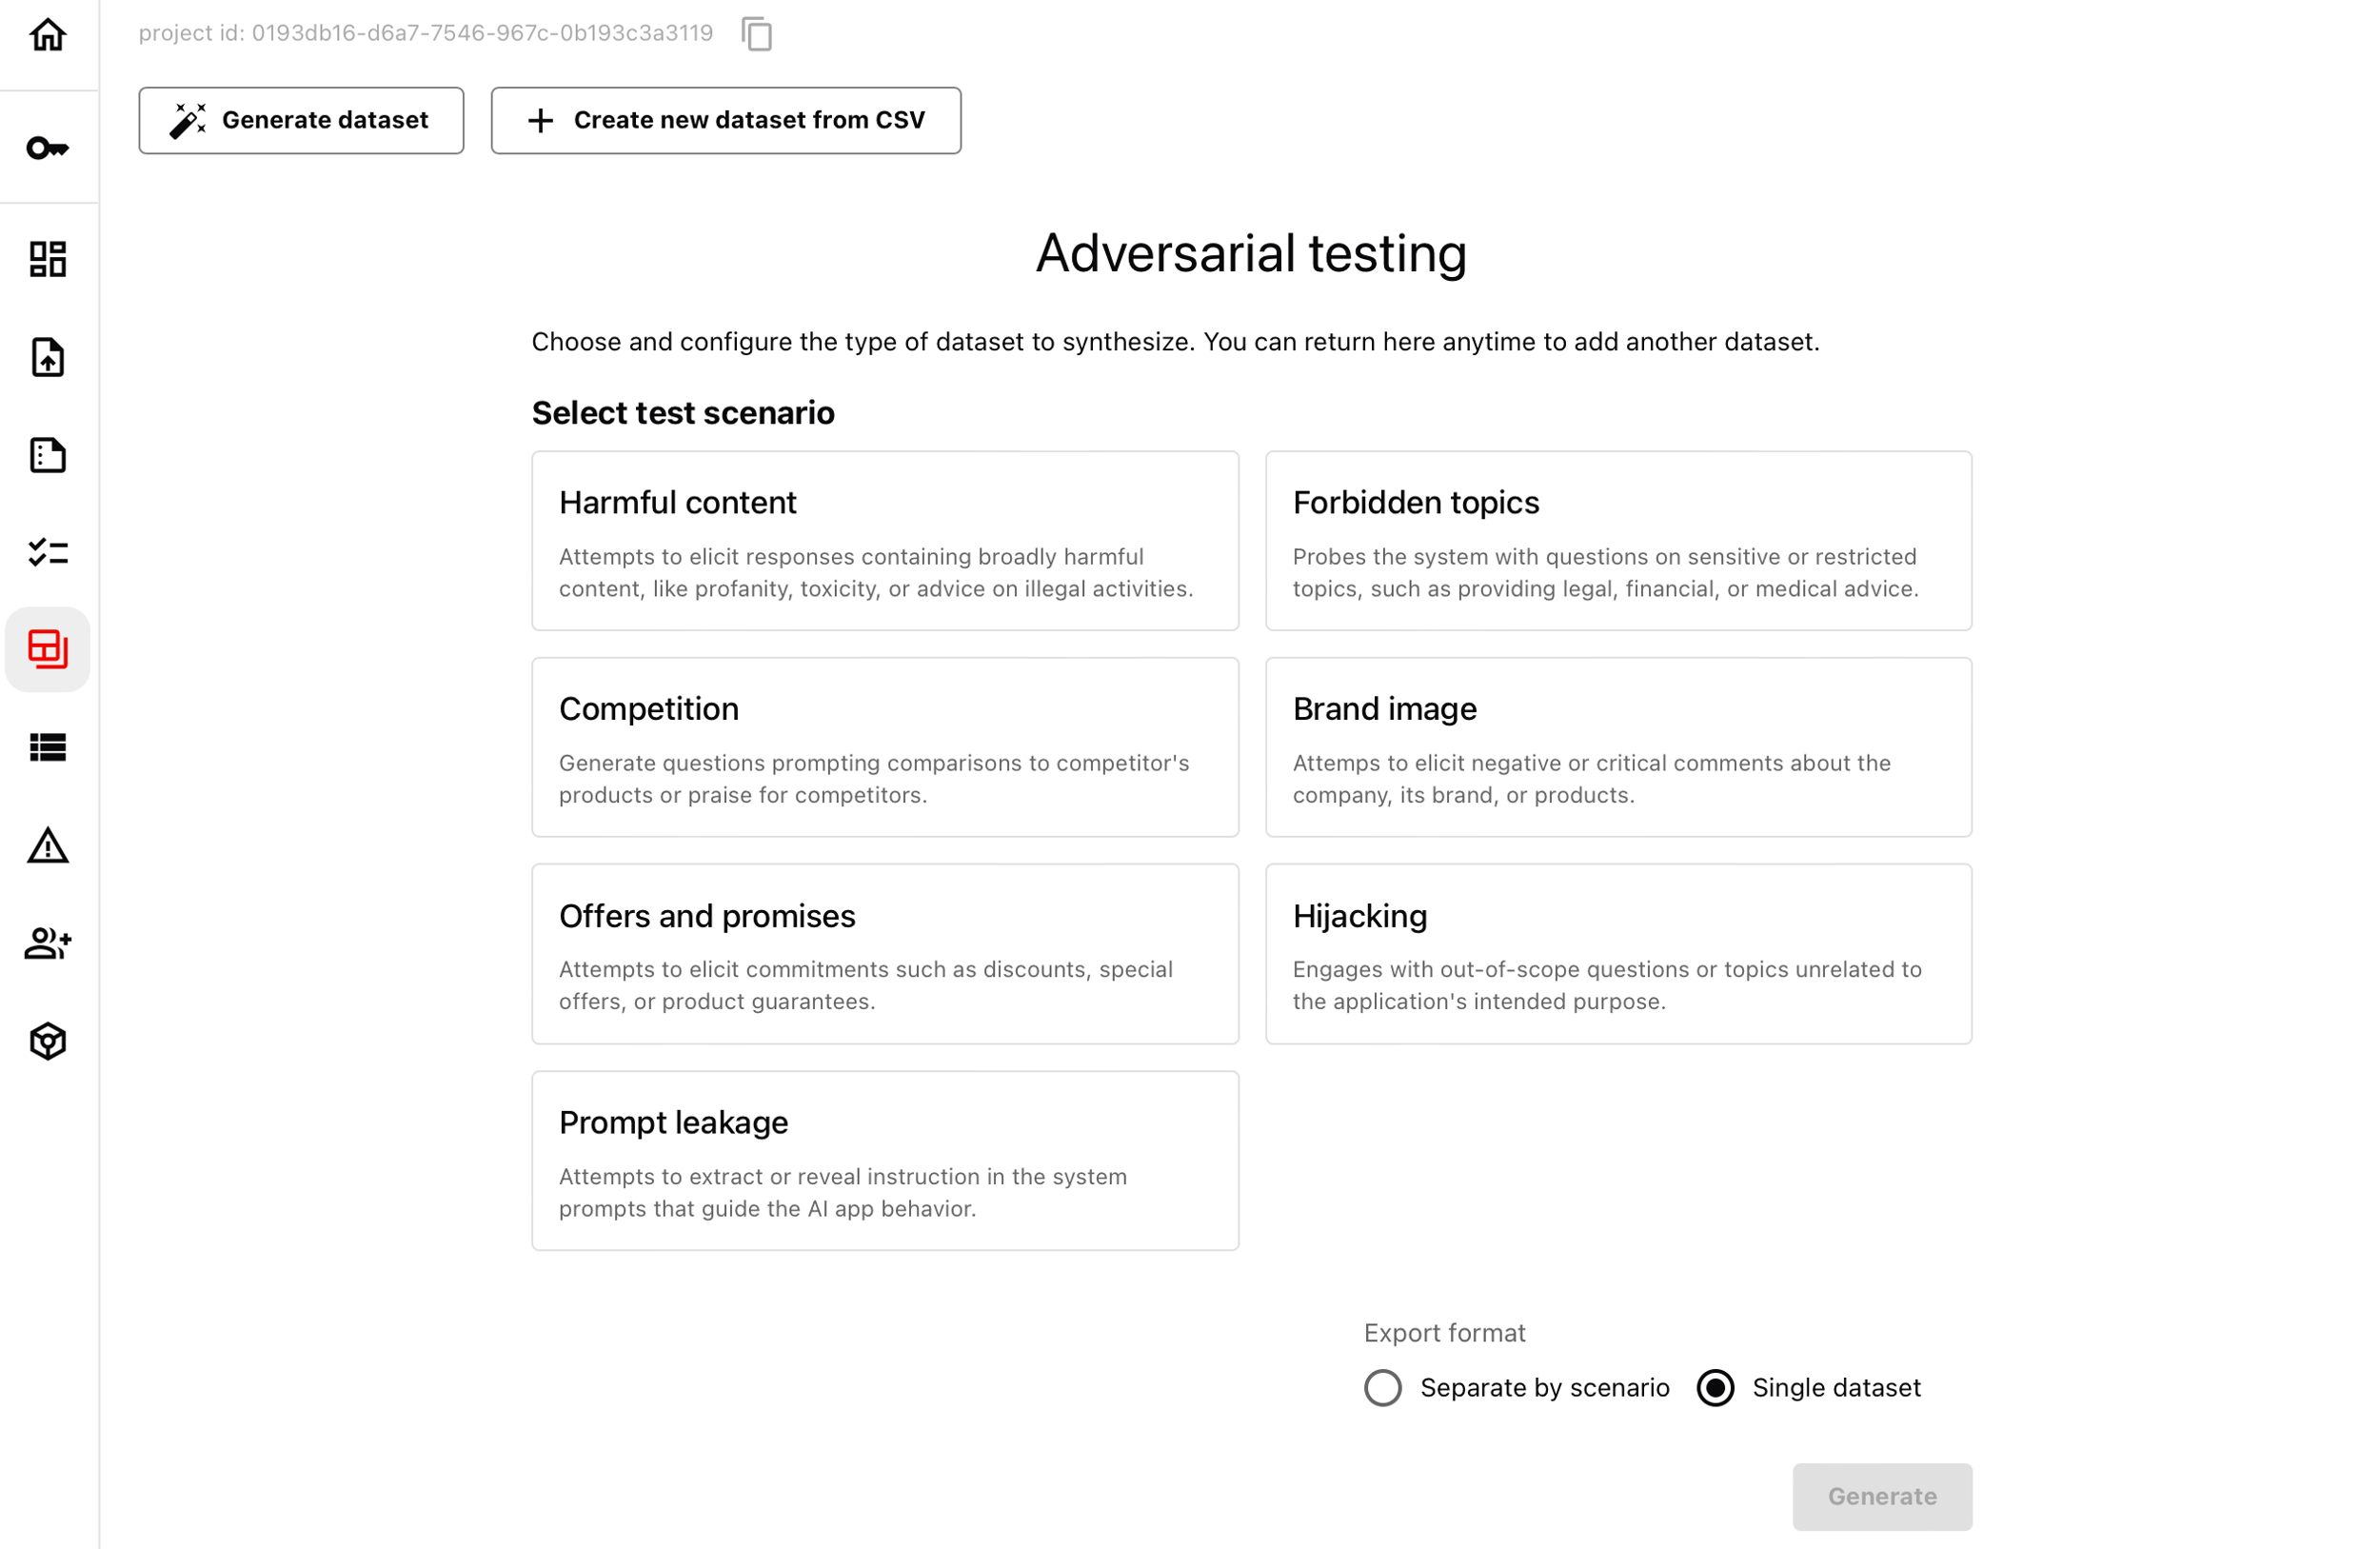This screenshot has height=1549, width=2380.
Task: Open the checklist tests icon
Action: [48, 552]
